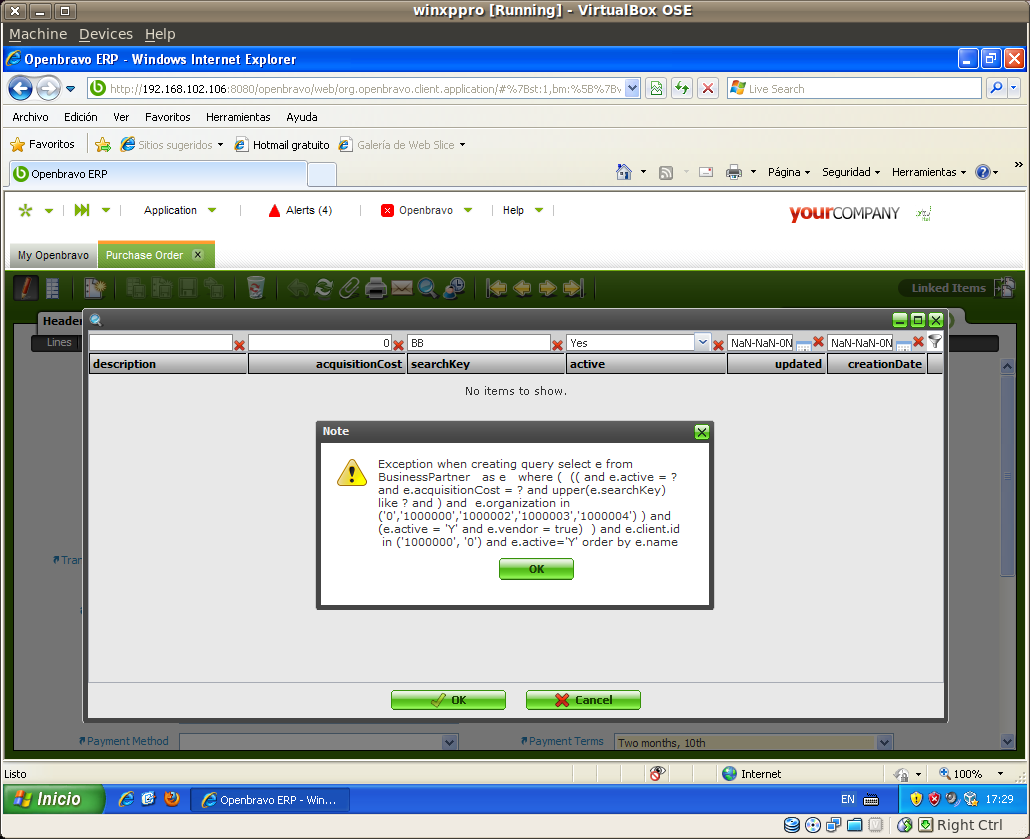
Task: Clear the acquisitionCost filter with its red X
Action: (x=398, y=344)
